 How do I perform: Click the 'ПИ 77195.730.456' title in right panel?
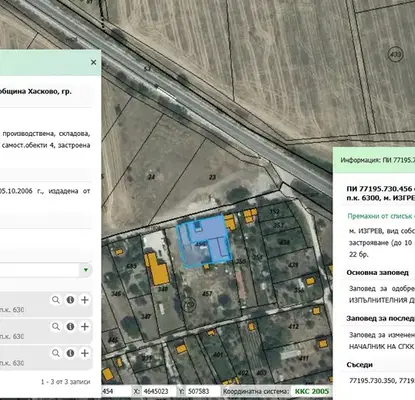click(380, 189)
